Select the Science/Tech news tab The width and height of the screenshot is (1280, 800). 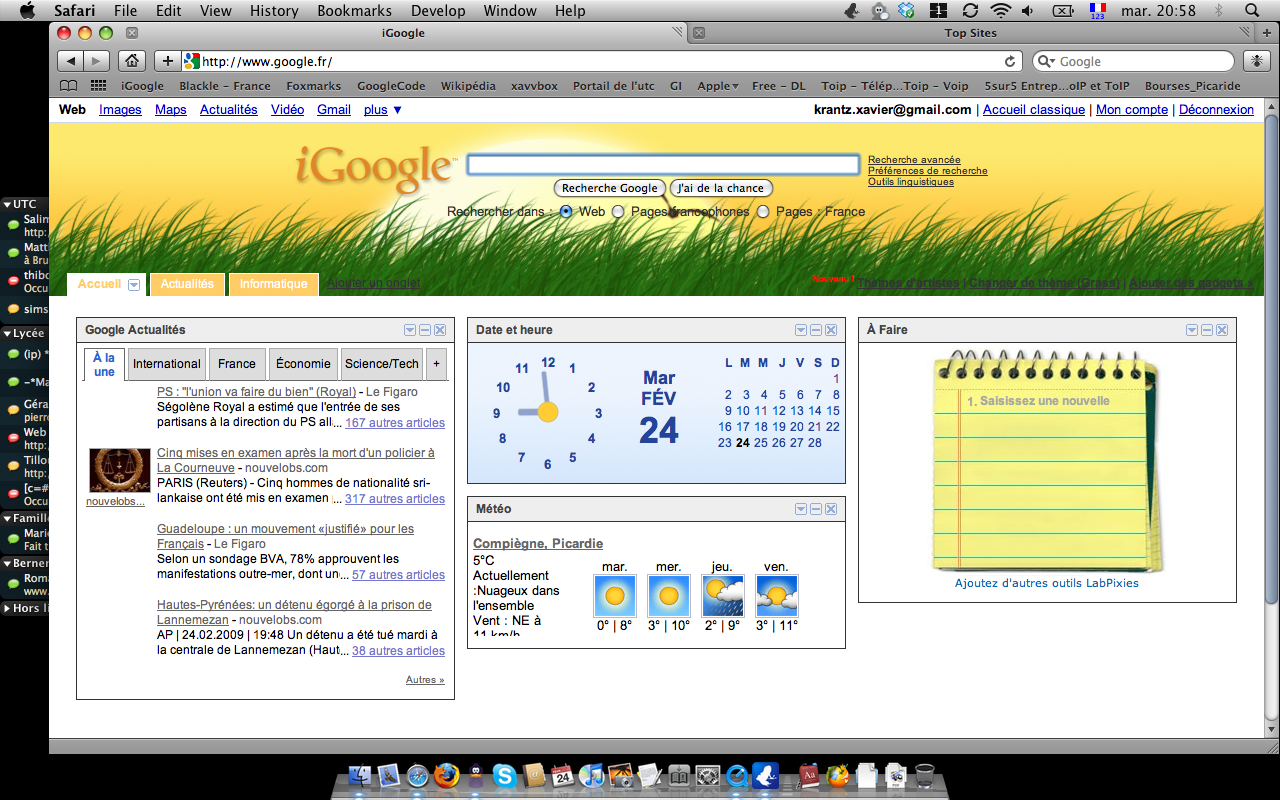click(382, 364)
